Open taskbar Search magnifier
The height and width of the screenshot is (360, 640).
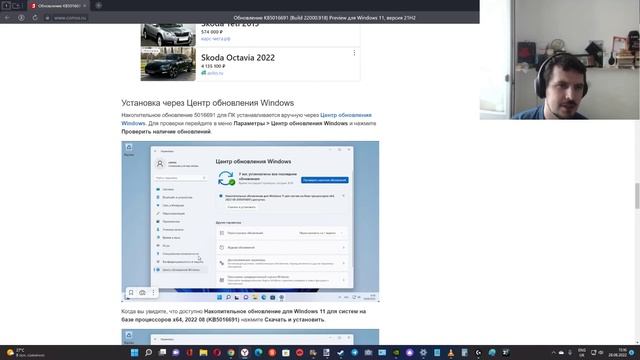[x=149, y=353]
